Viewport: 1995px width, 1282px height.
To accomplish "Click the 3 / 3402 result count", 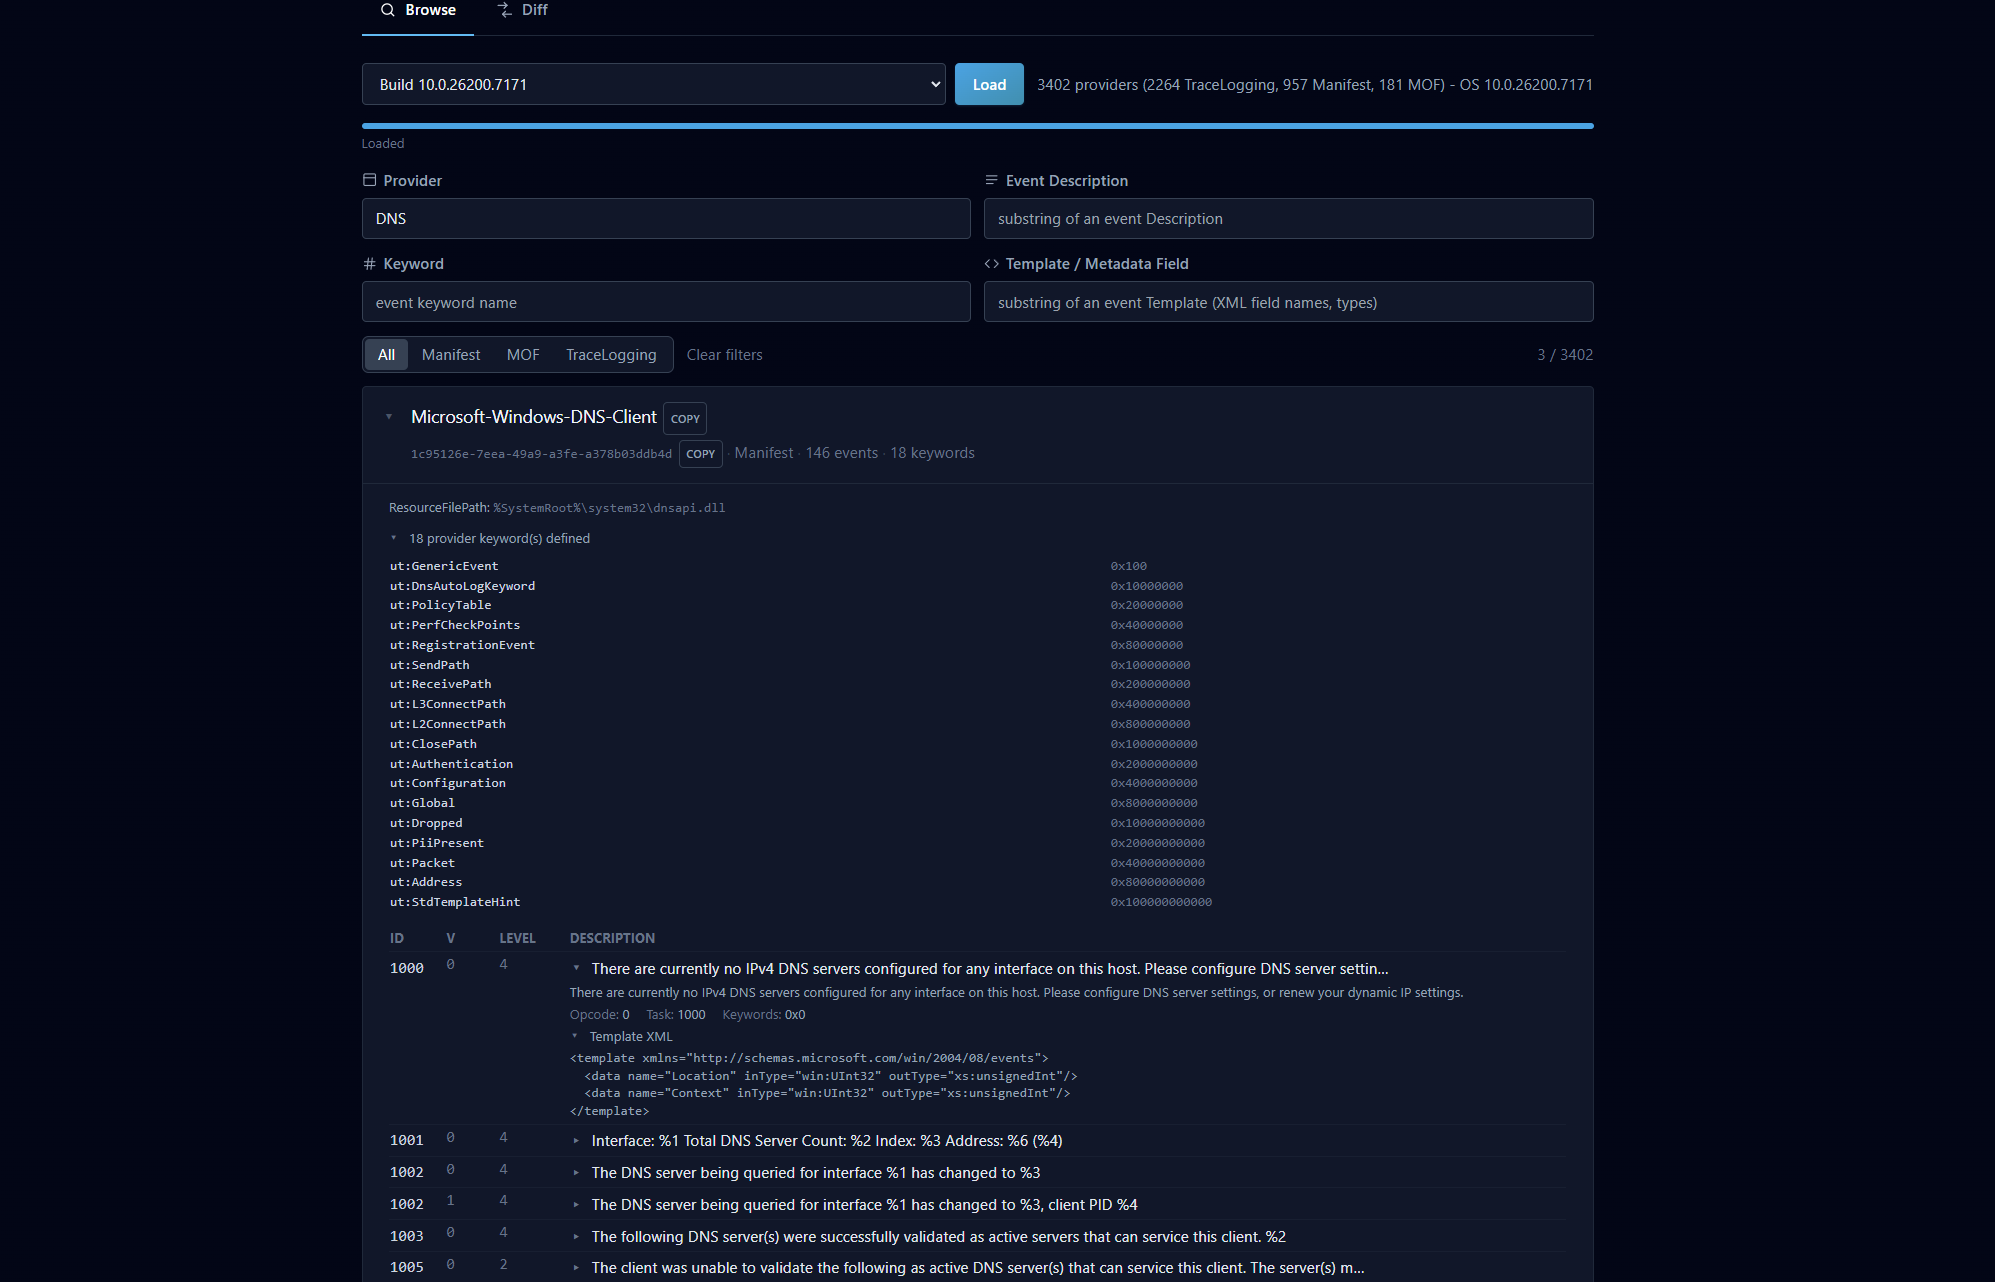I will coord(1565,355).
